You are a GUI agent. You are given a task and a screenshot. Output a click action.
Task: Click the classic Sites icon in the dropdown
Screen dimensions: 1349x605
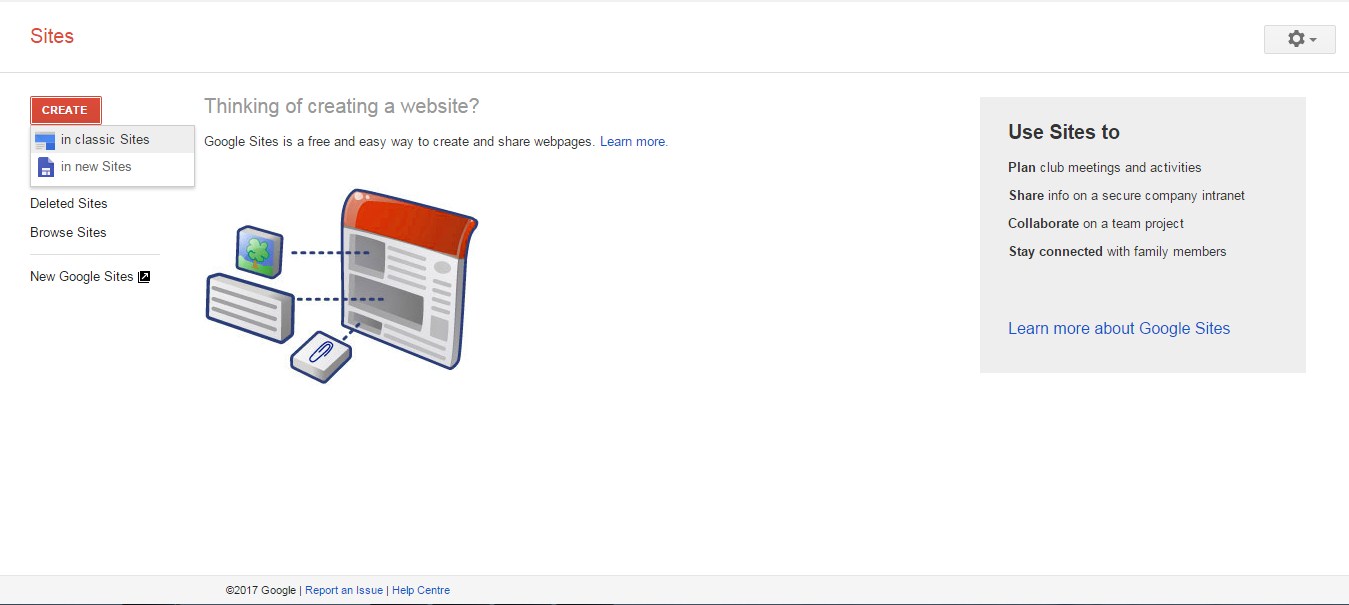(x=45, y=141)
